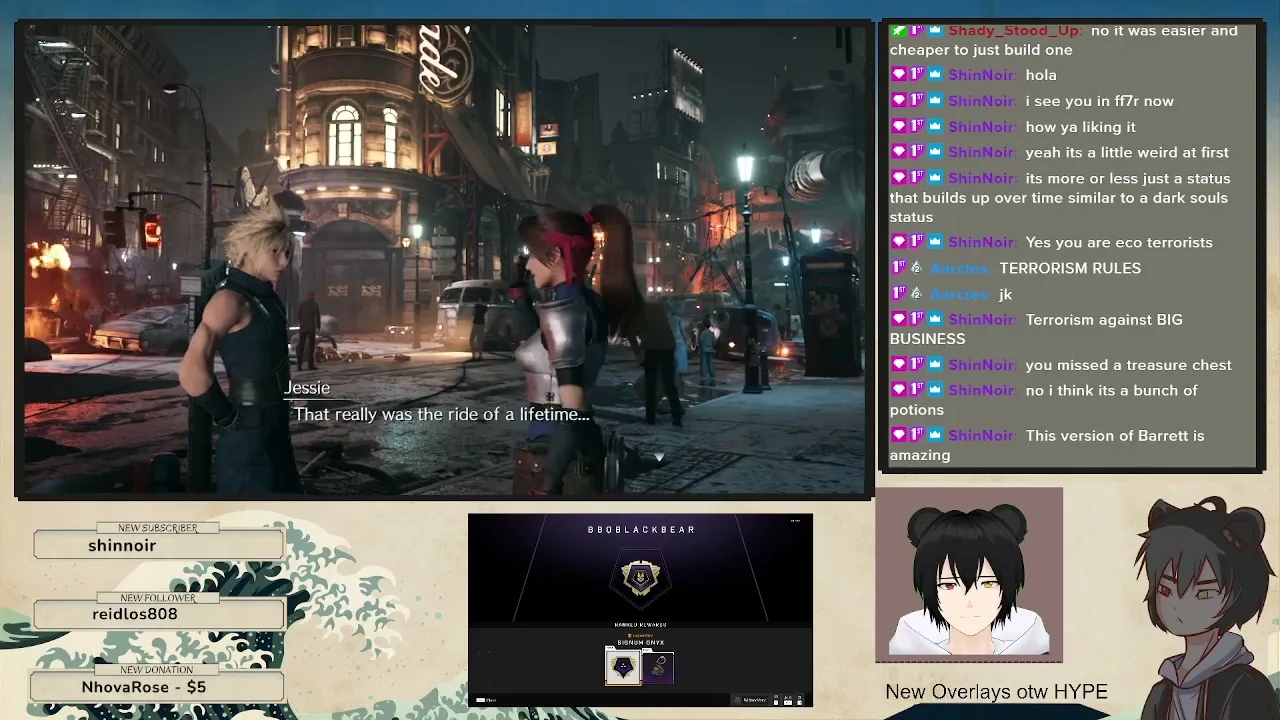Viewport: 1280px width, 720px height.
Task: Click the blue crown badge on the 'hola' row
Action: point(935,75)
